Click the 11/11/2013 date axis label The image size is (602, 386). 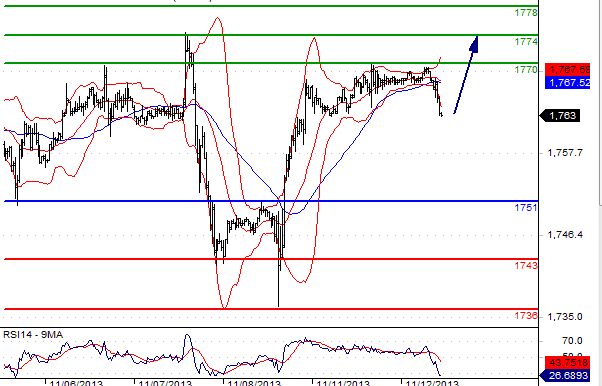coord(343,383)
